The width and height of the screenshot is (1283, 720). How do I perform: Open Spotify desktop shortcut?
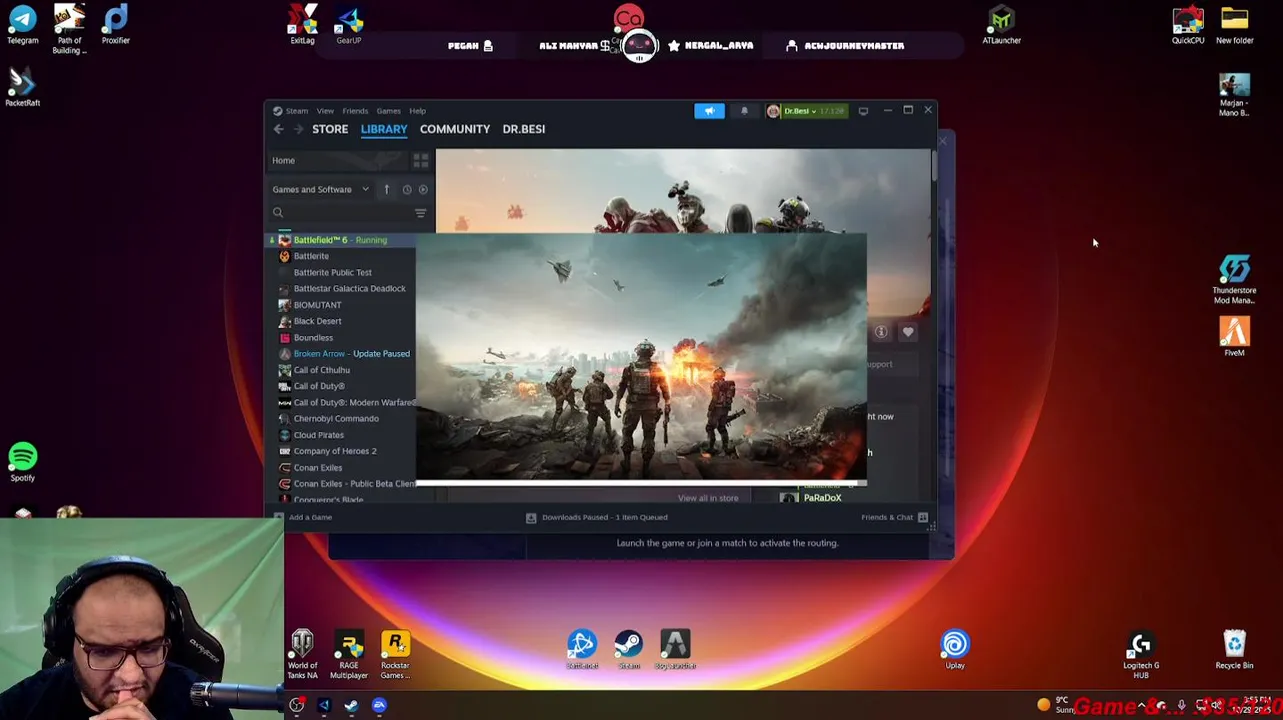23,463
